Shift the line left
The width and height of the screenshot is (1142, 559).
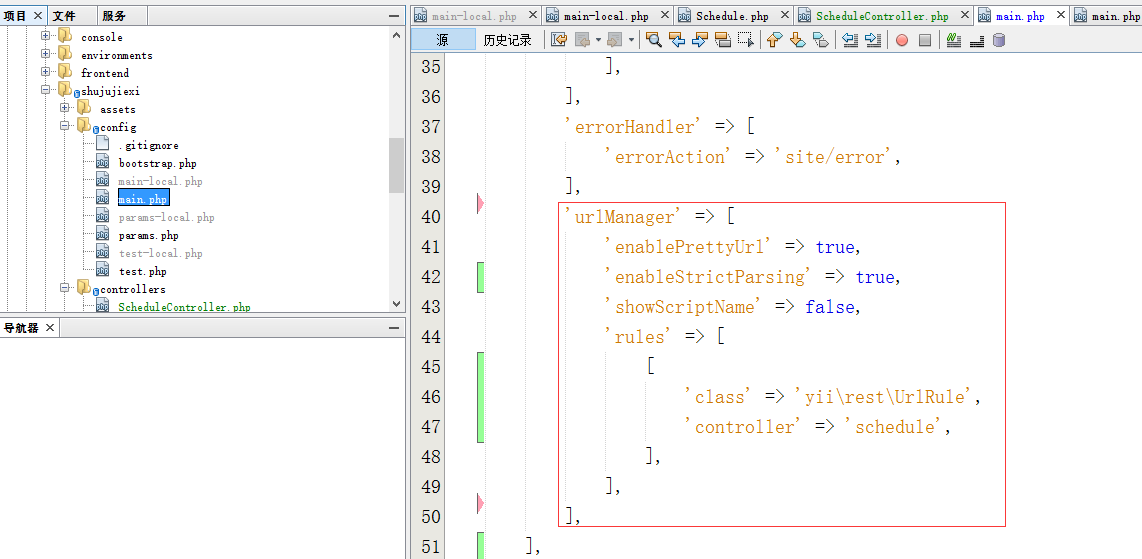pyautogui.click(x=850, y=40)
